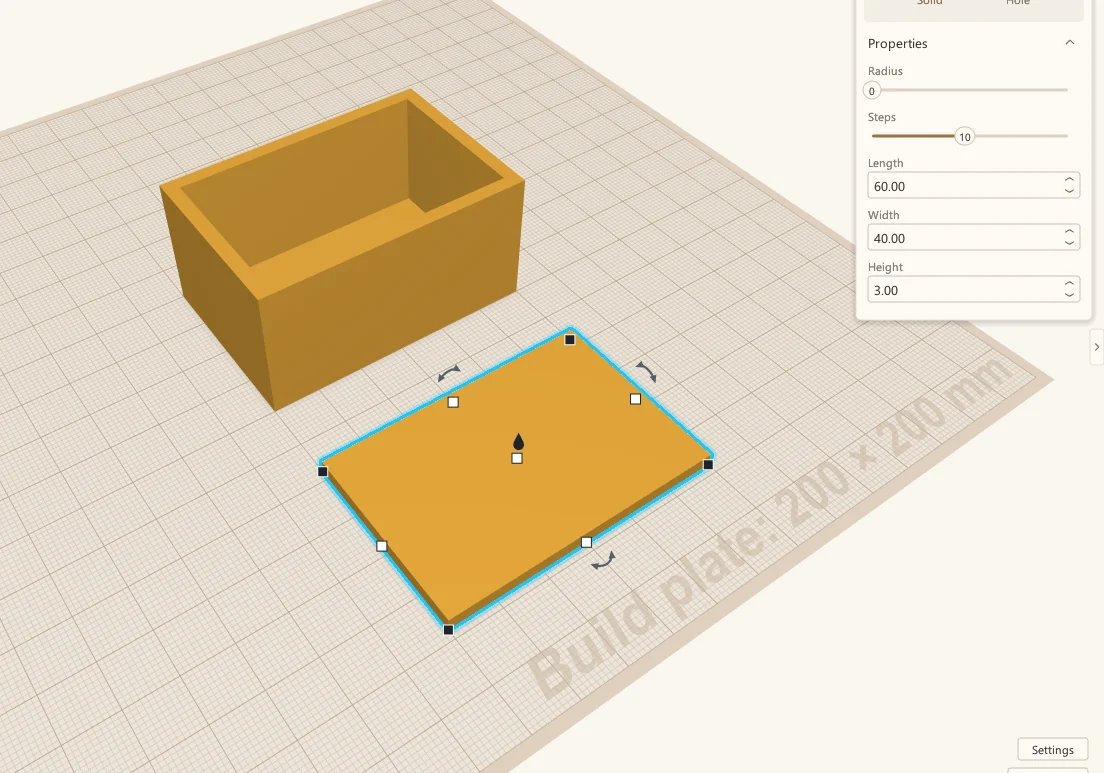The height and width of the screenshot is (773, 1104).
Task: Click the Radius label
Action: point(885,71)
